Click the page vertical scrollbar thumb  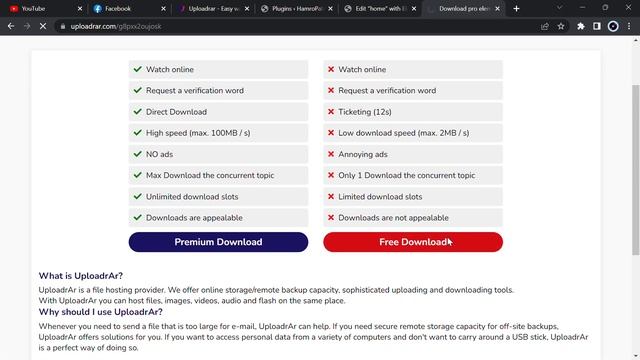[636, 170]
